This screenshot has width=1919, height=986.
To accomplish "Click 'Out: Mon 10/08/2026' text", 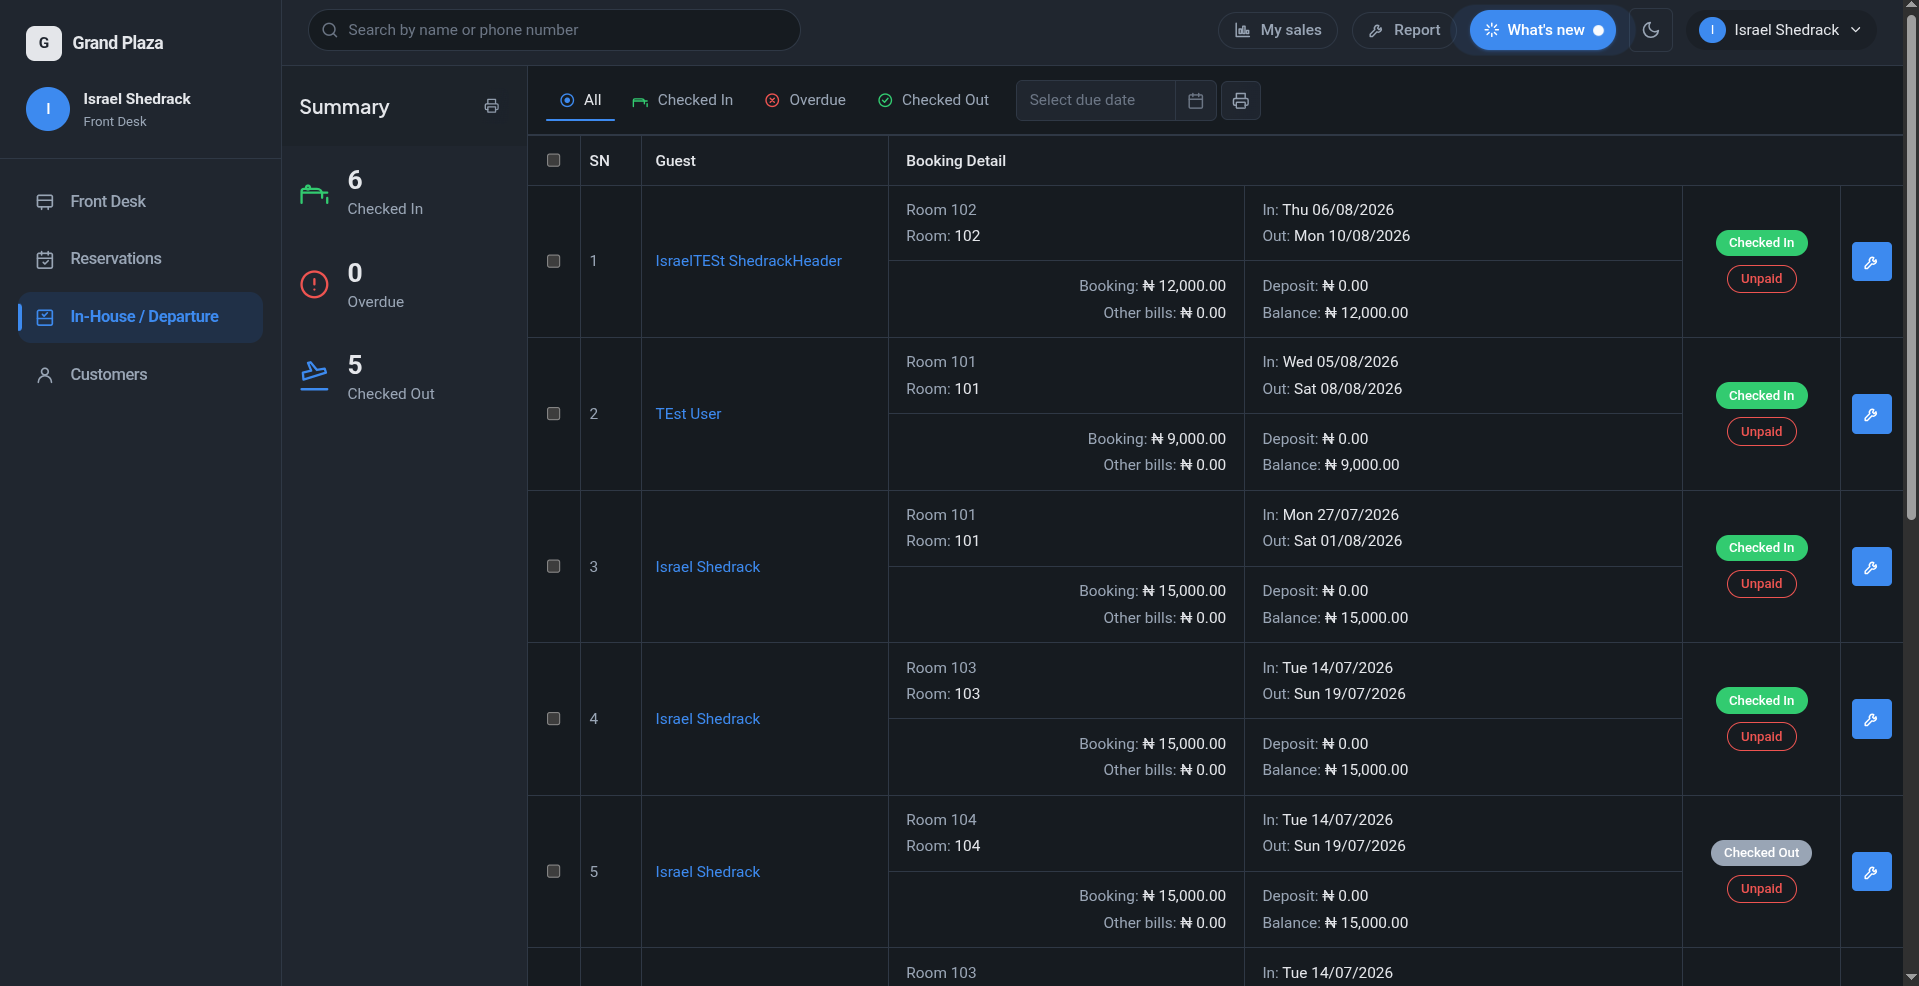I will [1336, 236].
